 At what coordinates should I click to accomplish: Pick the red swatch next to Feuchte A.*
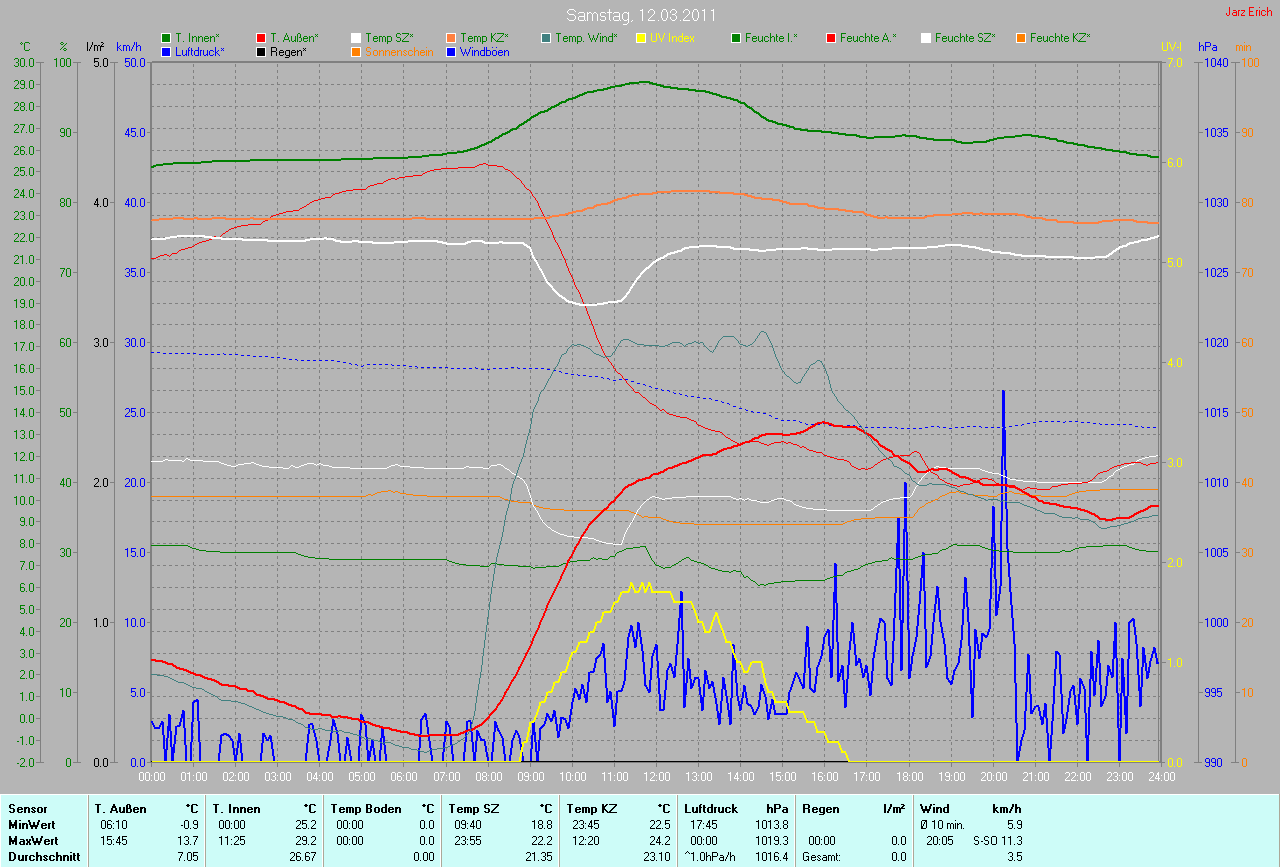[x=832, y=38]
